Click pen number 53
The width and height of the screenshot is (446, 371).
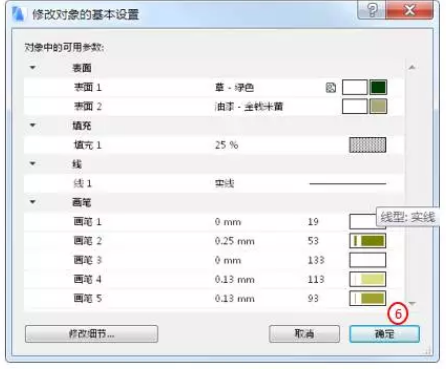coord(313,241)
